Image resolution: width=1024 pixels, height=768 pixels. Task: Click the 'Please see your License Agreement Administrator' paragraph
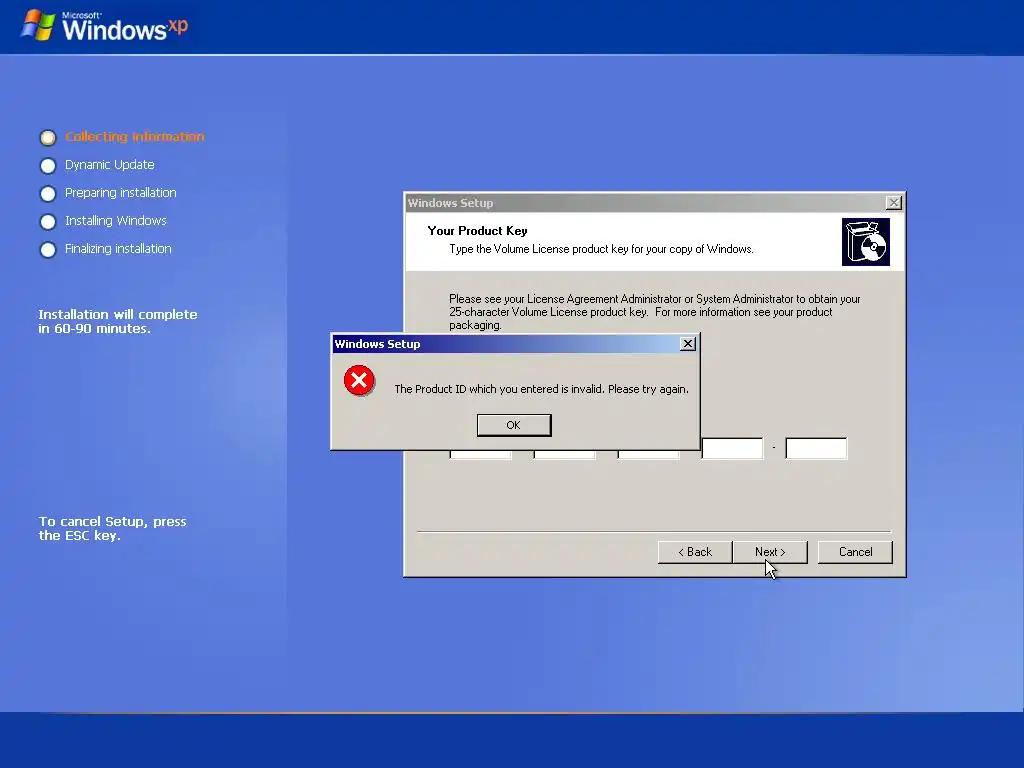pos(654,312)
